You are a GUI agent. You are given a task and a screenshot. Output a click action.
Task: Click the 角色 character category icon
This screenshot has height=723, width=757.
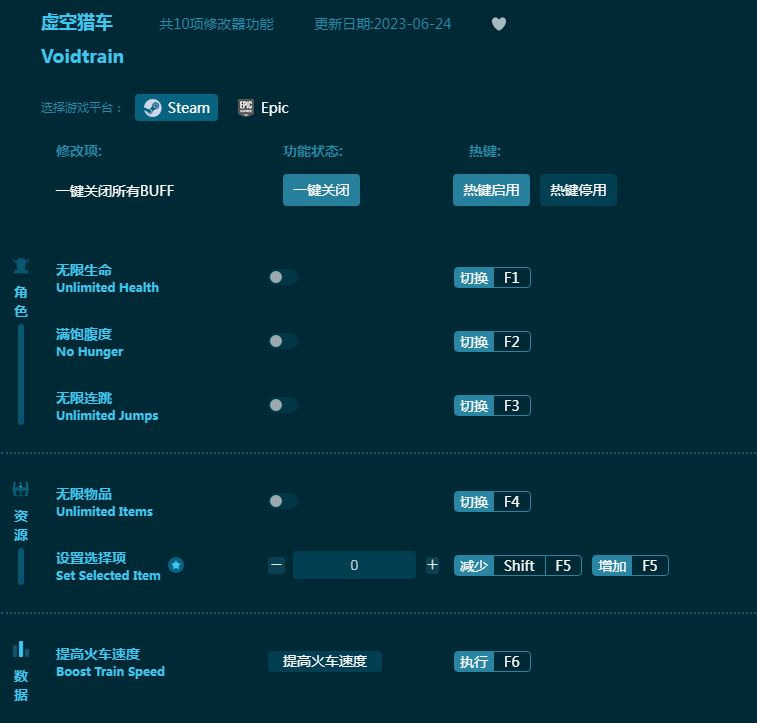click(x=21, y=266)
